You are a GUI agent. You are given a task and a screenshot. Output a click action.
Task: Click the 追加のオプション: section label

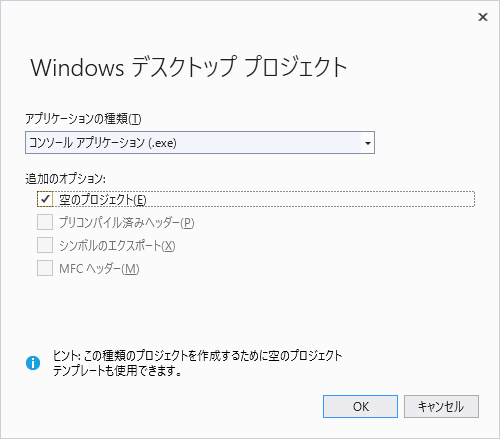66,179
